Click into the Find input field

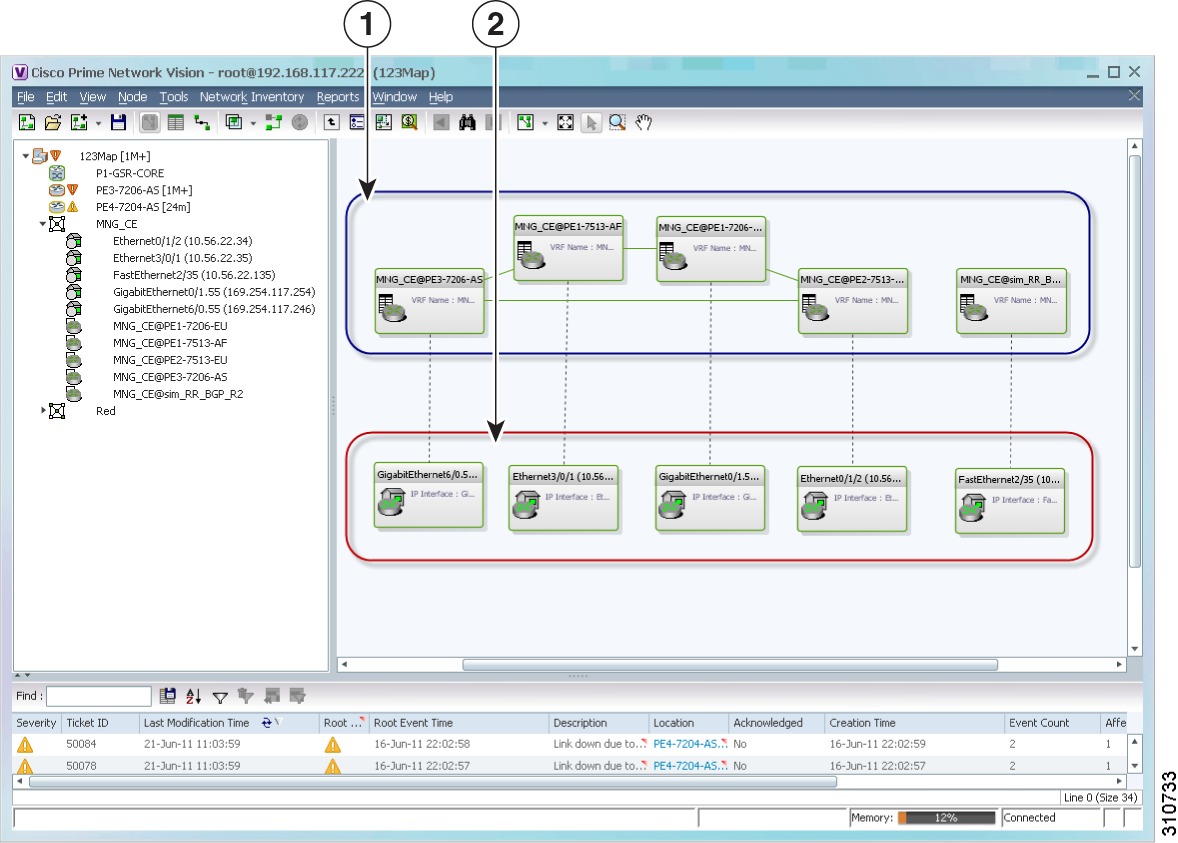[98, 696]
